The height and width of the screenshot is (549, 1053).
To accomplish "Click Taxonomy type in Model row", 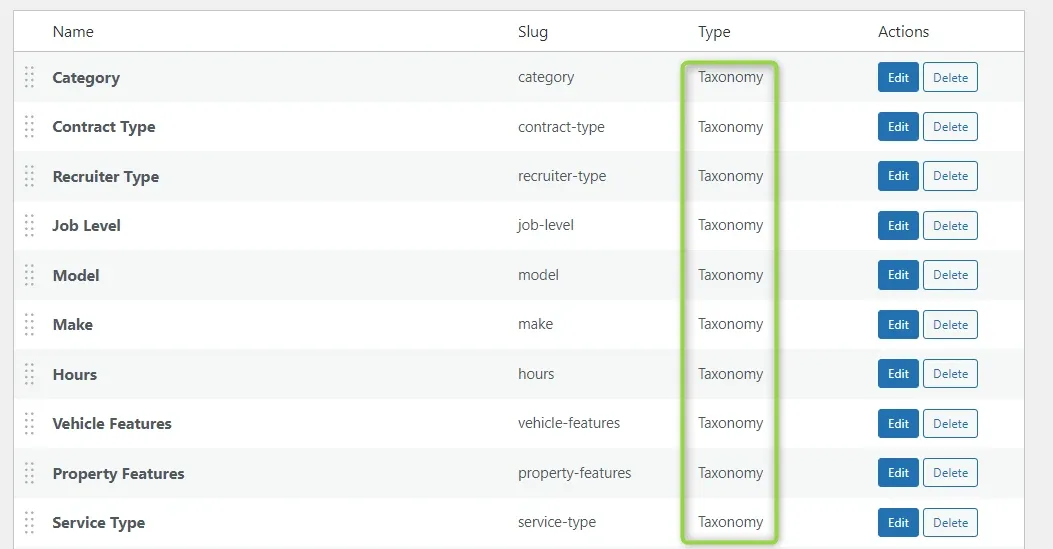I will [x=730, y=275].
